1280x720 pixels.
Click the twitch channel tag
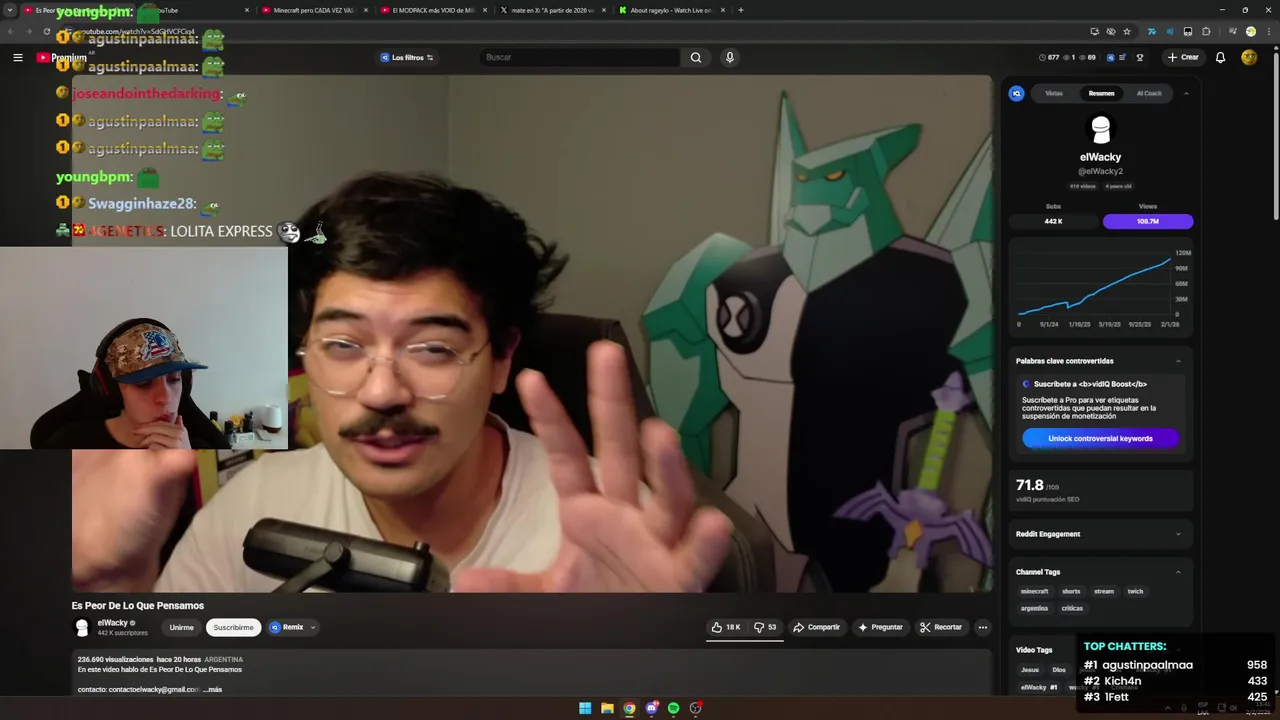point(1135,591)
